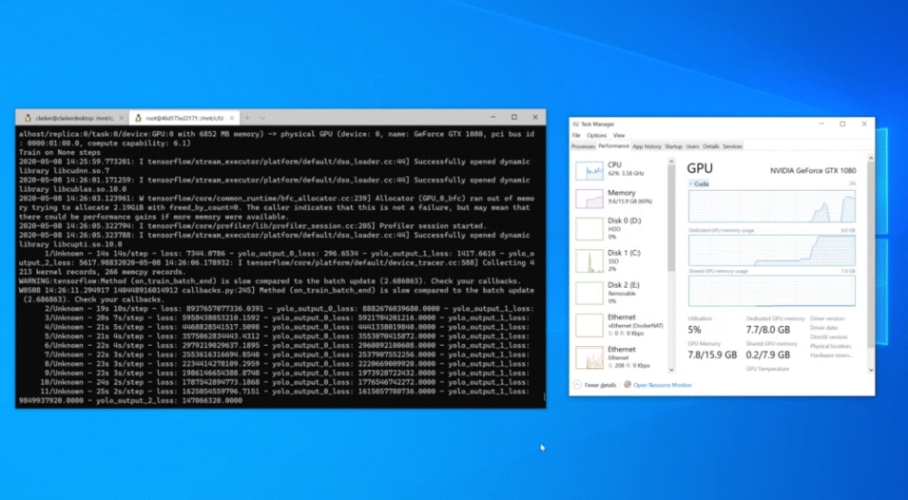Click the 7.7/8.0 GB dedicated memory value
This screenshot has width=908, height=500.
pos(768,330)
